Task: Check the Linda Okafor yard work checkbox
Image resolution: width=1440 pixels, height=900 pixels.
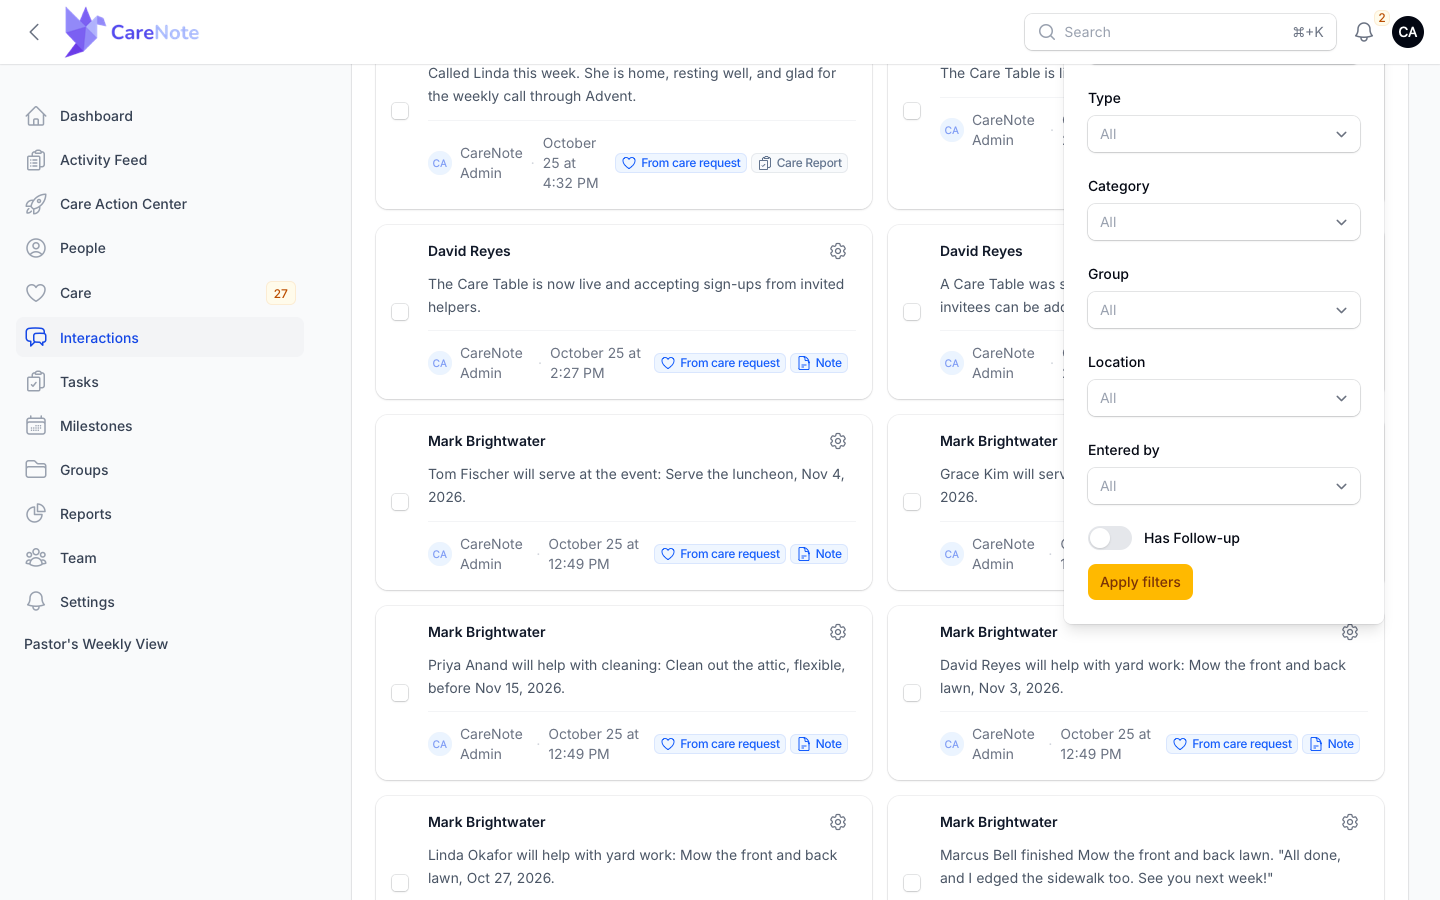Action: [x=400, y=883]
